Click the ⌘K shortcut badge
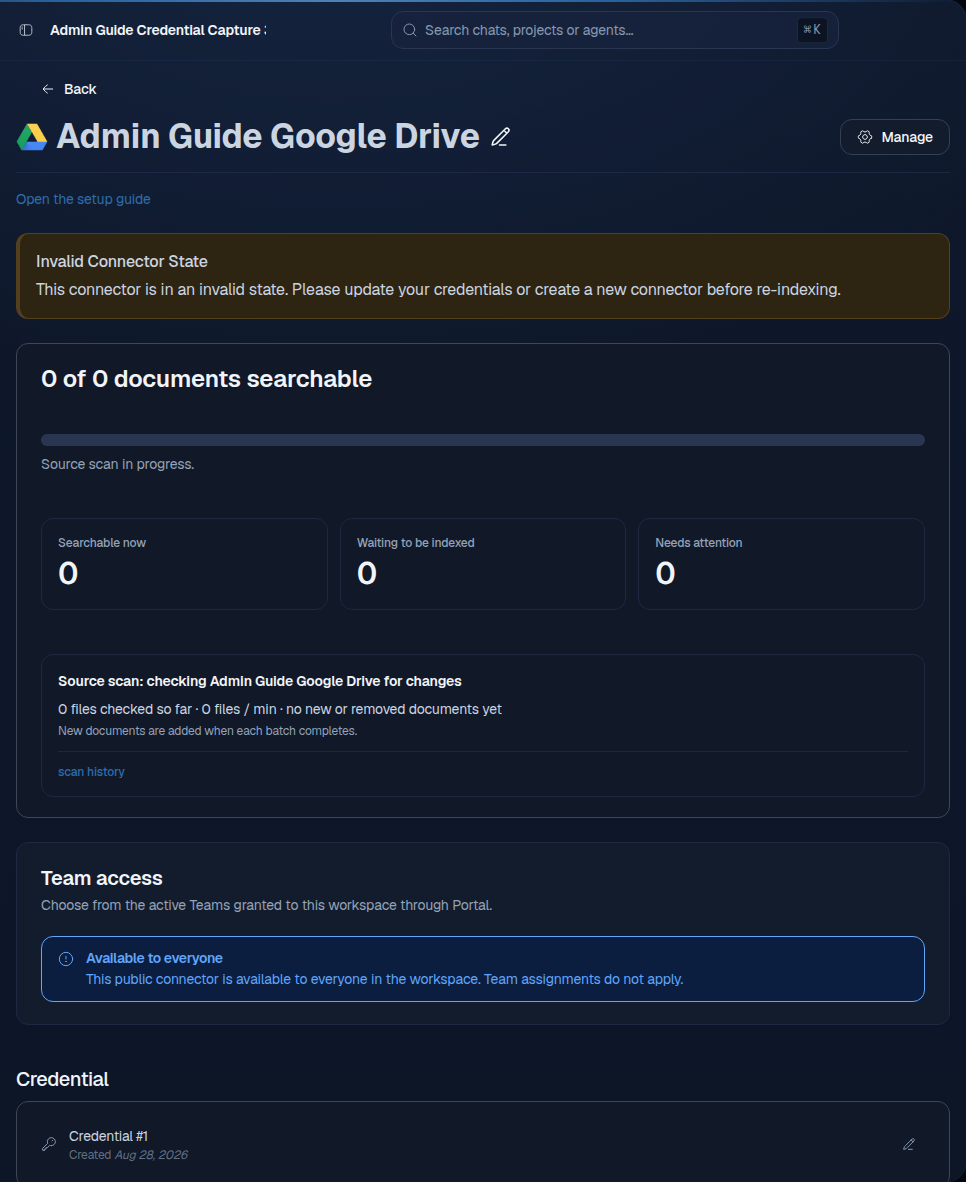966x1182 pixels. tap(812, 30)
